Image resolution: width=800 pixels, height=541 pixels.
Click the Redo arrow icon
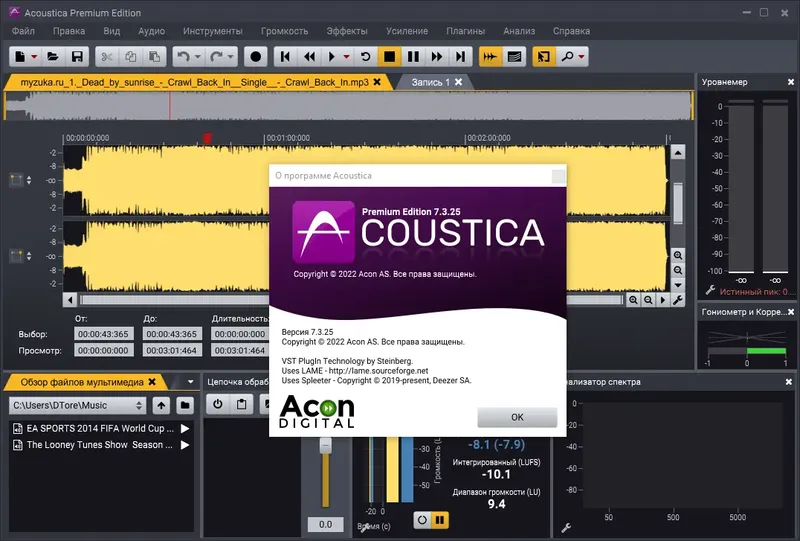216,57
